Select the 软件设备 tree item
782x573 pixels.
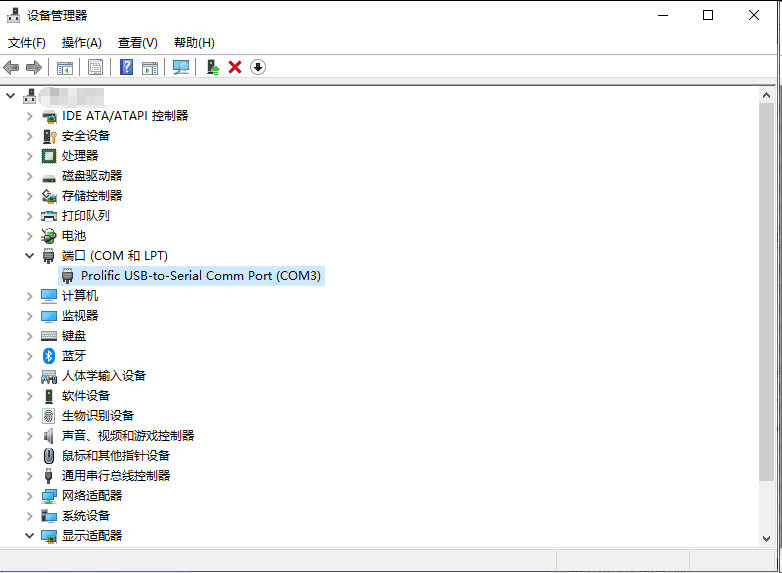click(86, 396)
